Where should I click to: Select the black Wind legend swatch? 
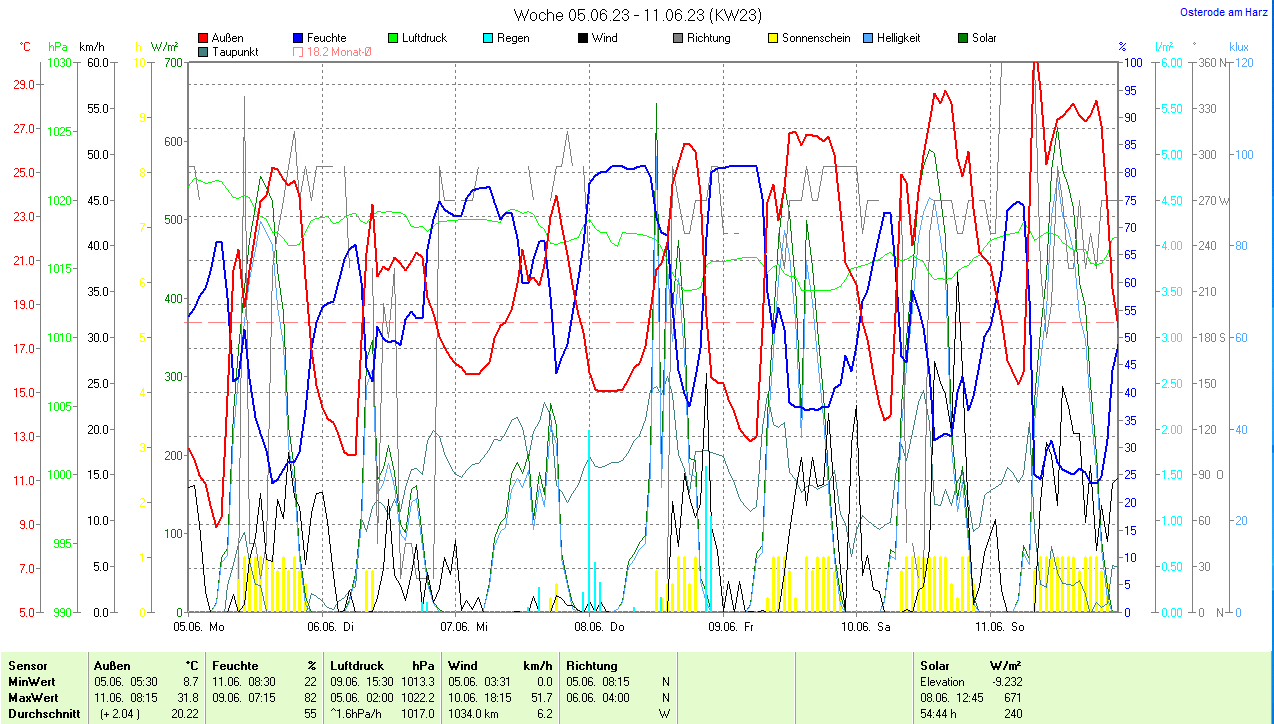point(582,38)
